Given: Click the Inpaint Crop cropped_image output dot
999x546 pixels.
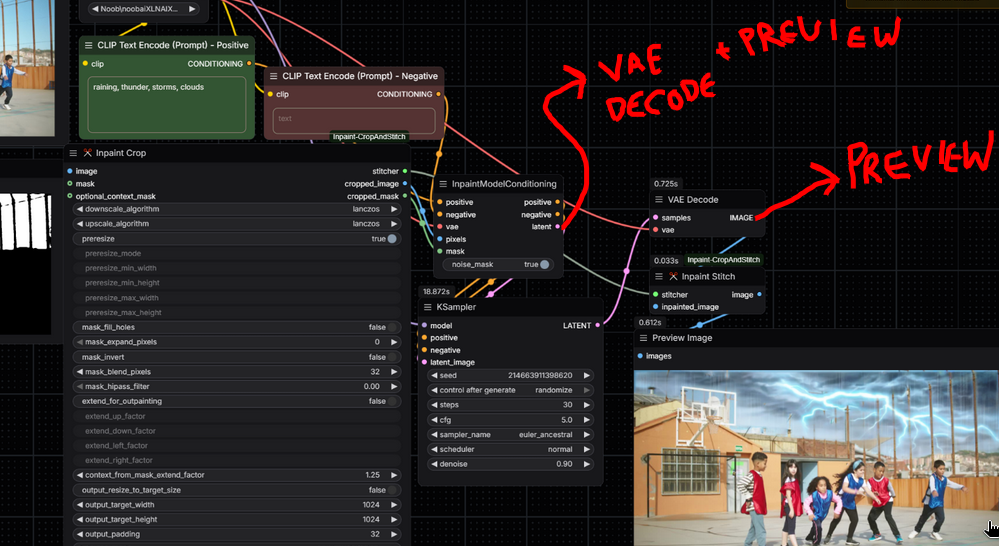Looking at the screenshot, I should [405, 183].
